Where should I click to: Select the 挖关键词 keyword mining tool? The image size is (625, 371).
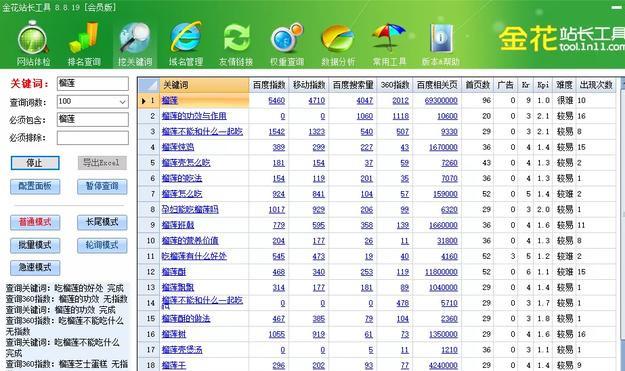click(135, 44)
